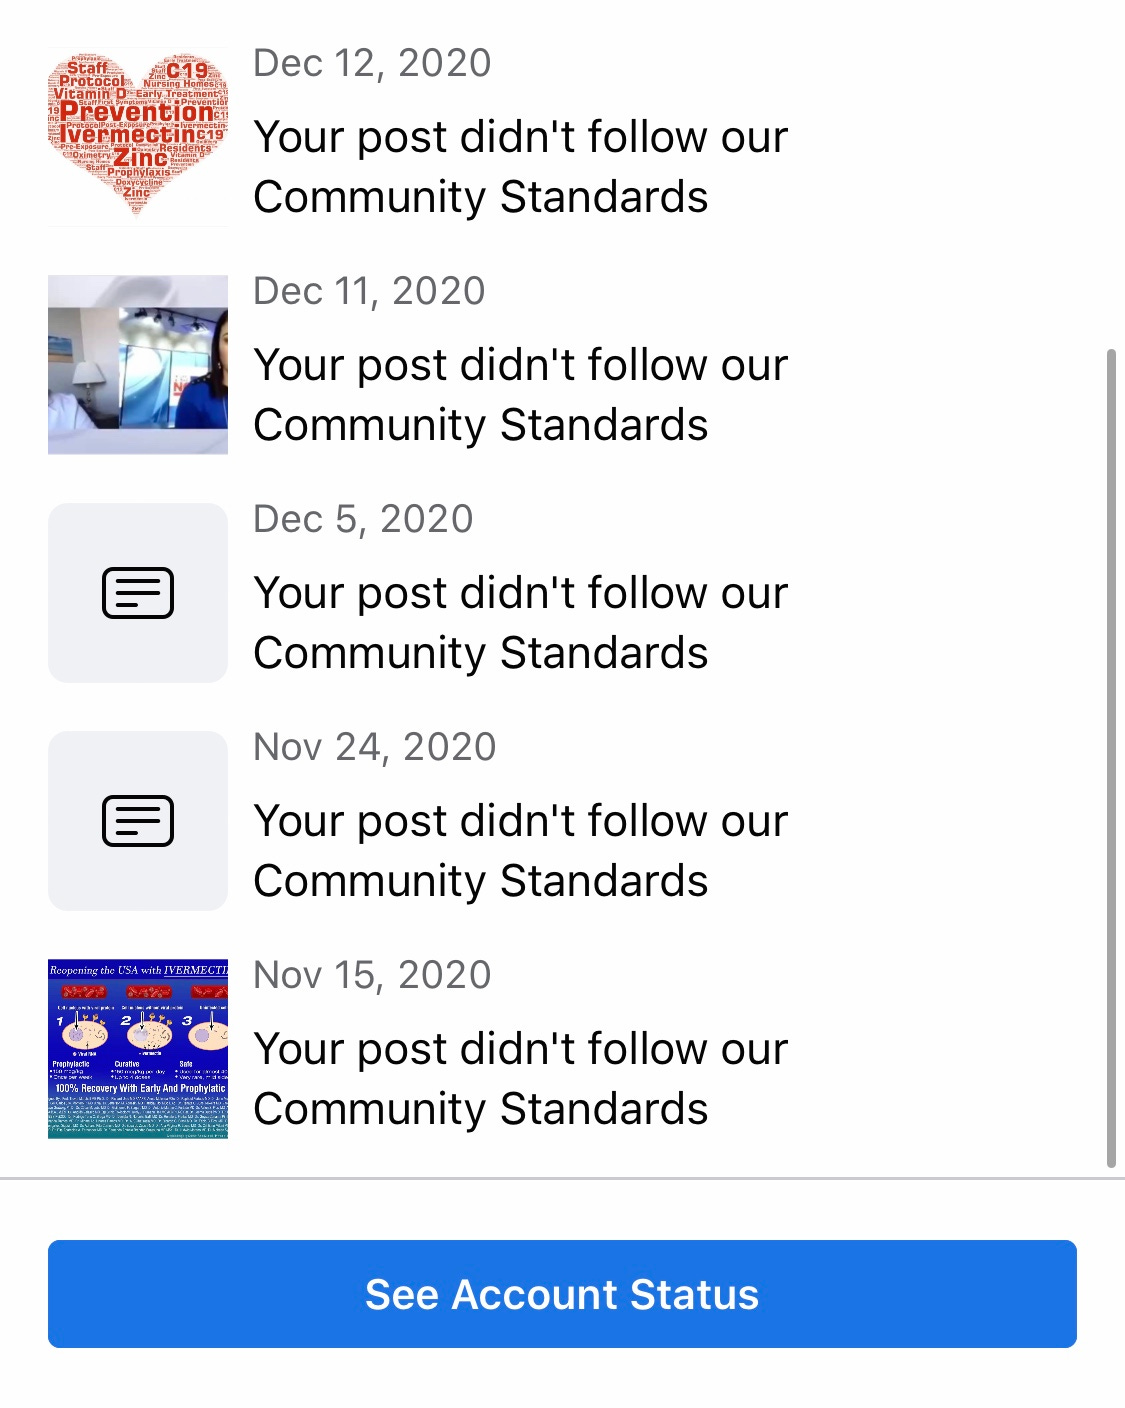Open the Dec 5 violation message text
Image resolution: width=1125 pixels, height=1408 pixels.
coord(520,623)
